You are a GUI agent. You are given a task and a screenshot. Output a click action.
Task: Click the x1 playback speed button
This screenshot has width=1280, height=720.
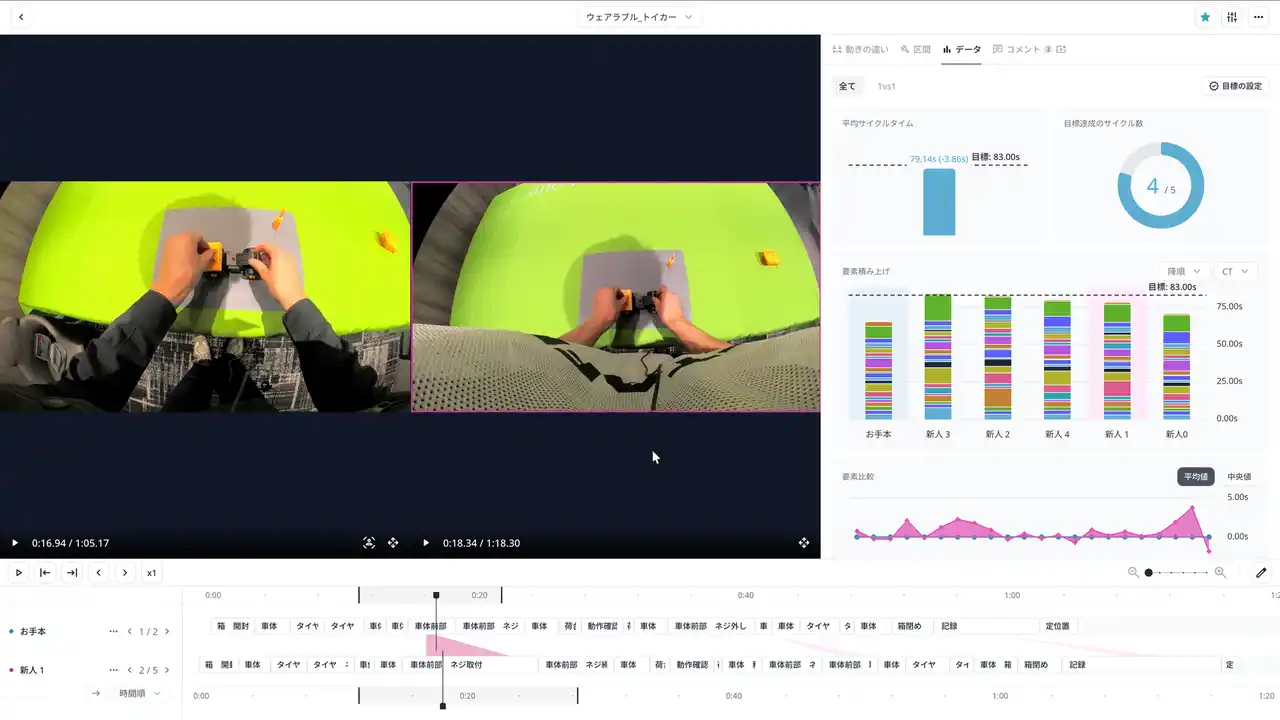pos(152,573)
